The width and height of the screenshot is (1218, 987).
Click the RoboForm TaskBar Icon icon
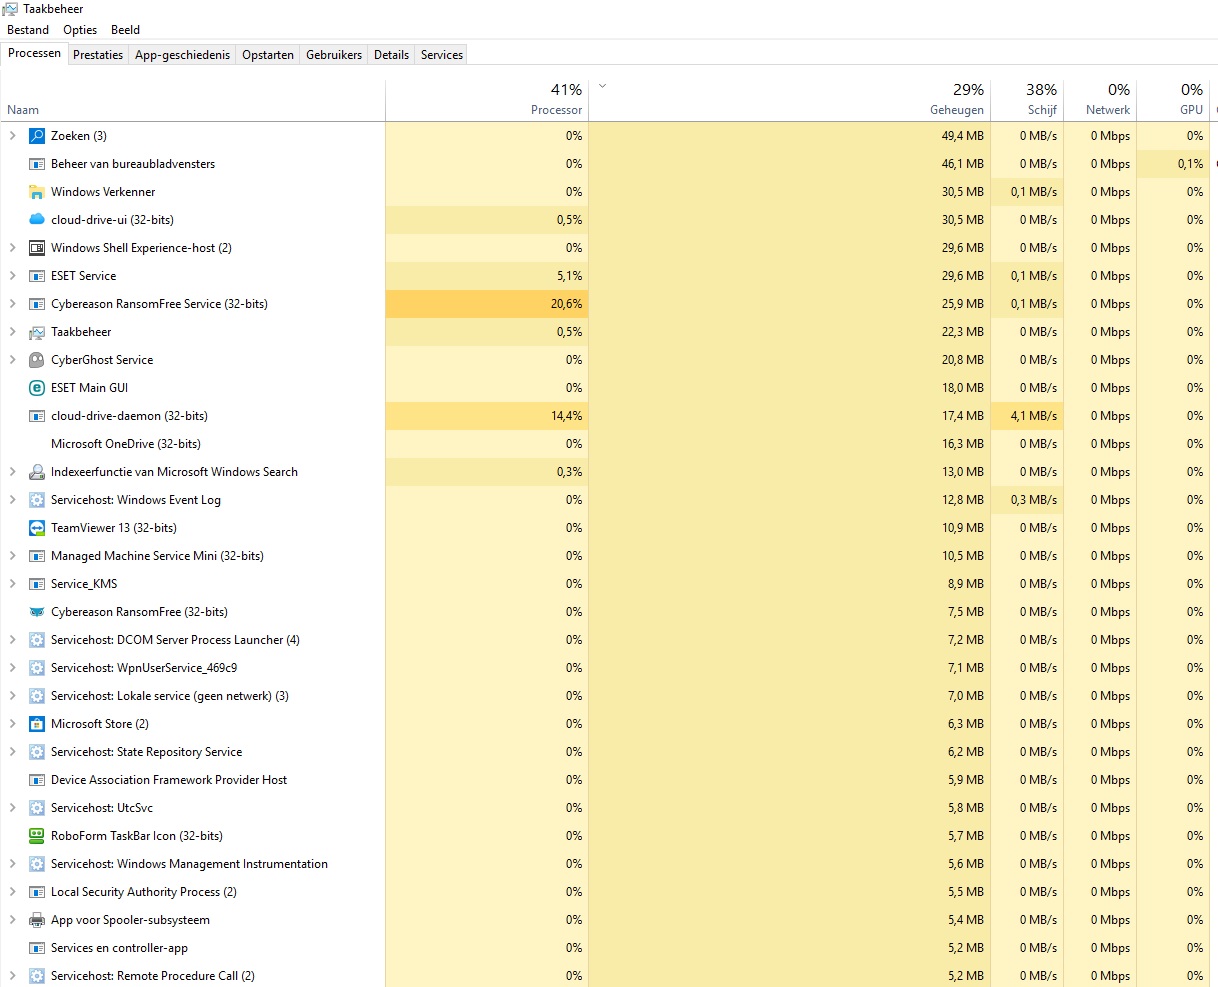point(37,836)
